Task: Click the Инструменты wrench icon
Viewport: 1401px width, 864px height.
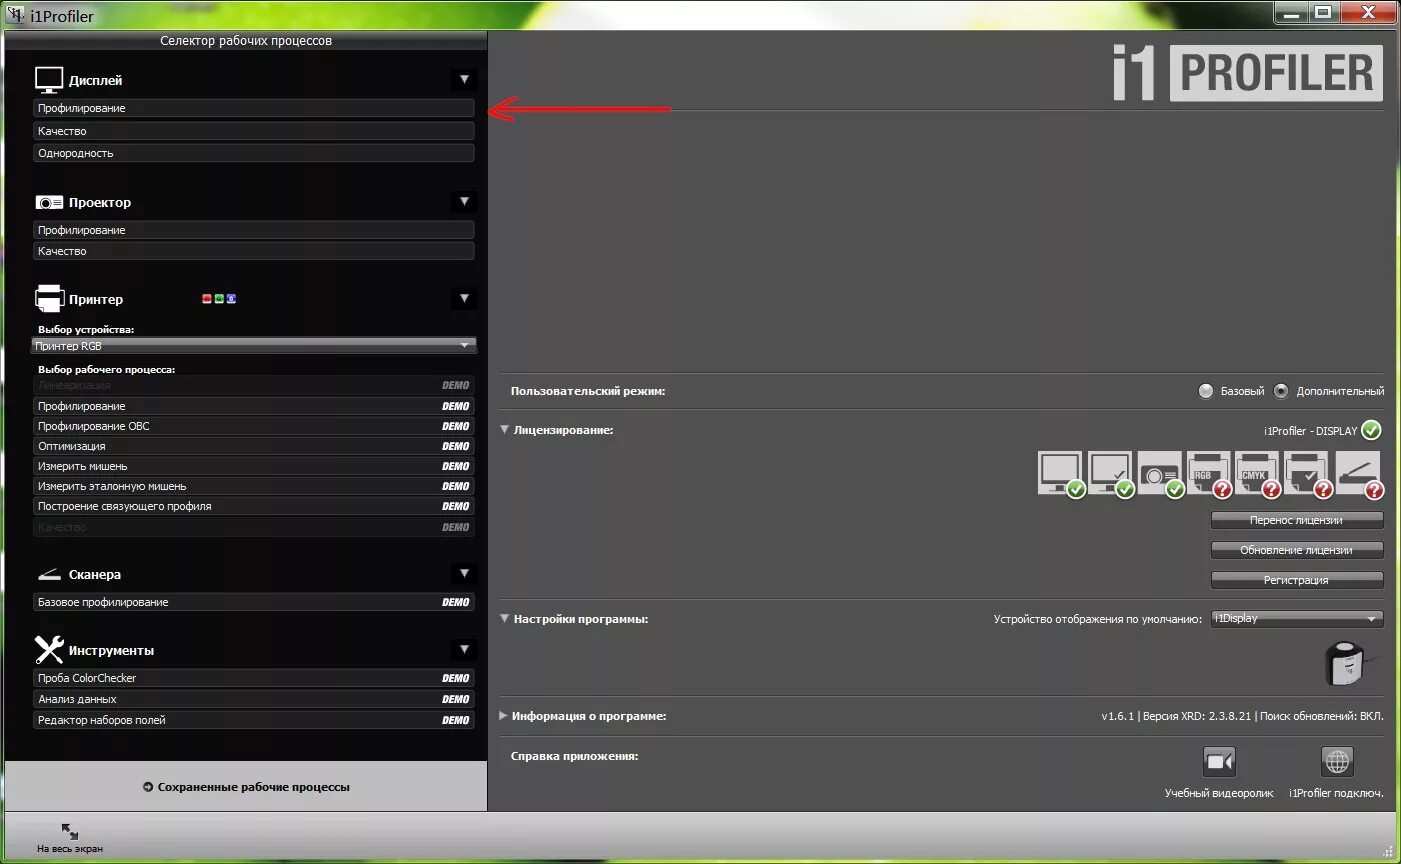Action: pos(49,650)
